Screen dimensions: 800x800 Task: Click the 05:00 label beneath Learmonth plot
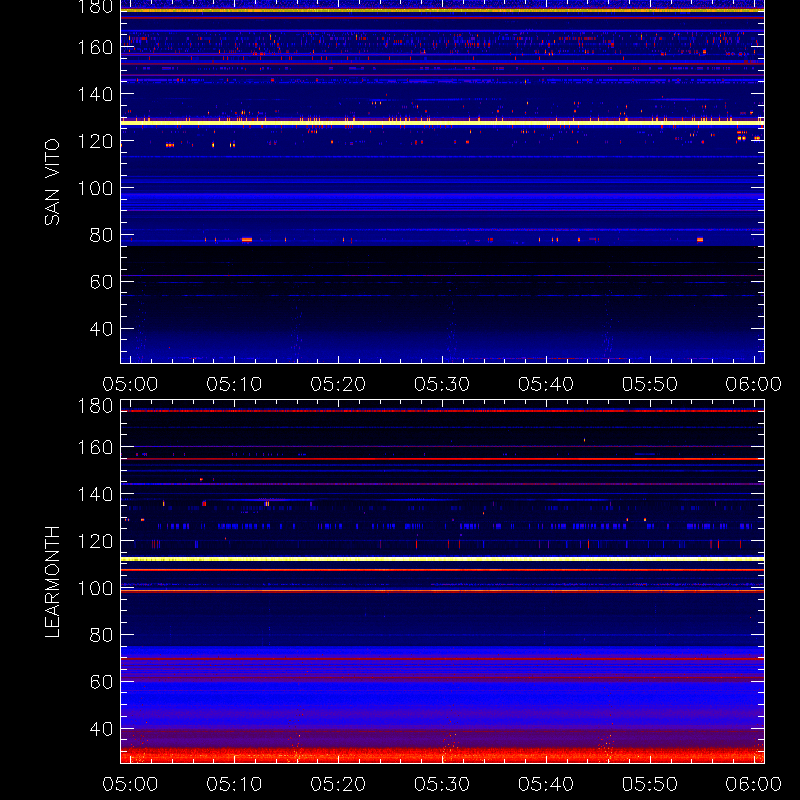click(x=130, y=784)
